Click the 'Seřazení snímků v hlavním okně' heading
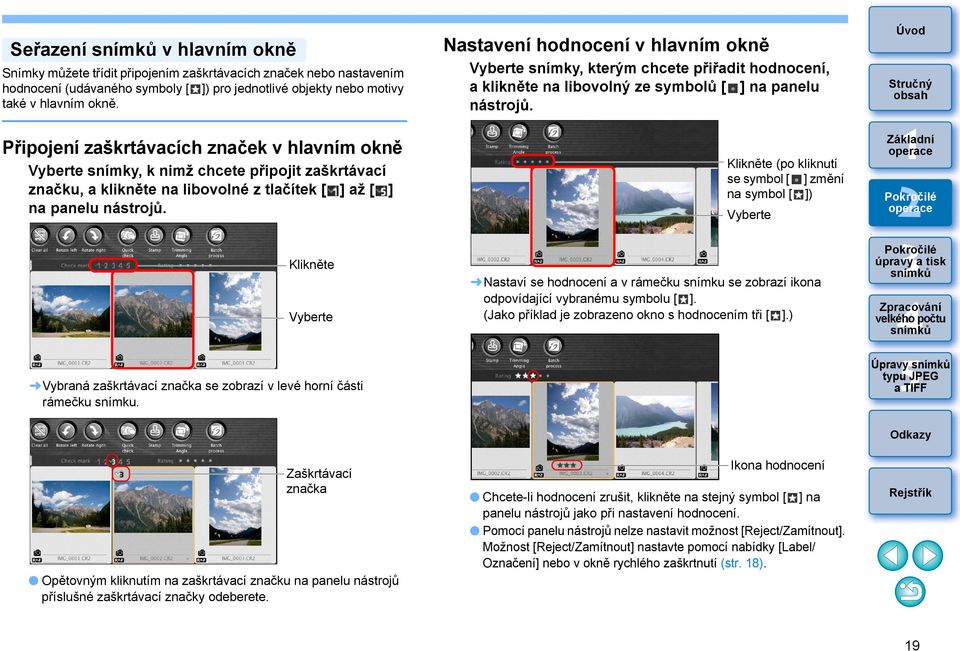Viewport: 960px width, 651px height. (153, 49)
